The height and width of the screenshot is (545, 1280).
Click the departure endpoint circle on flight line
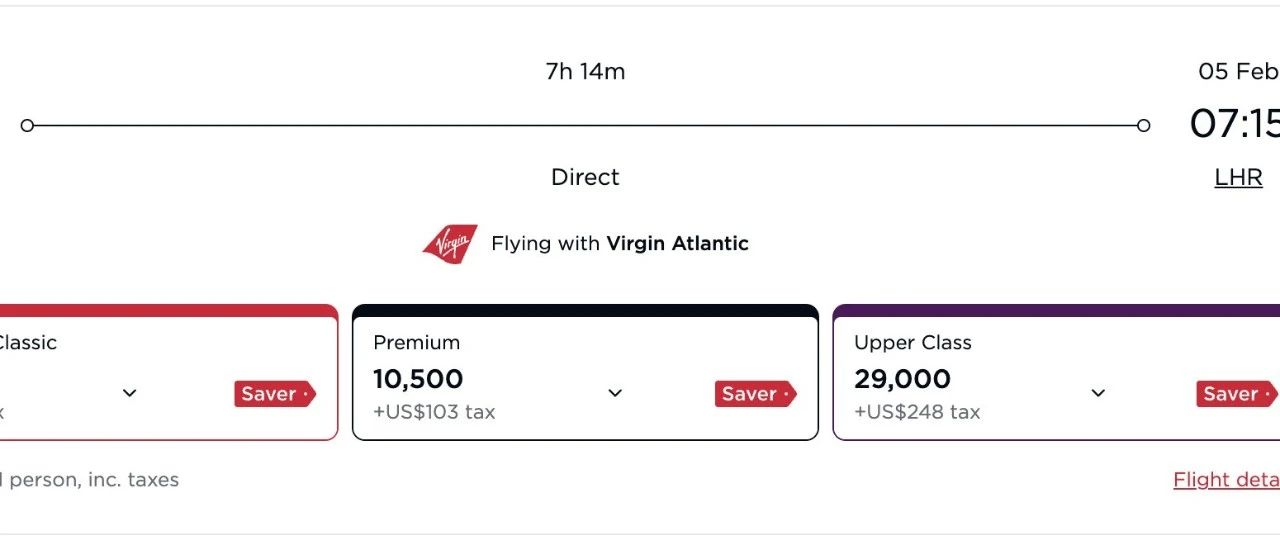click(28, 126)
